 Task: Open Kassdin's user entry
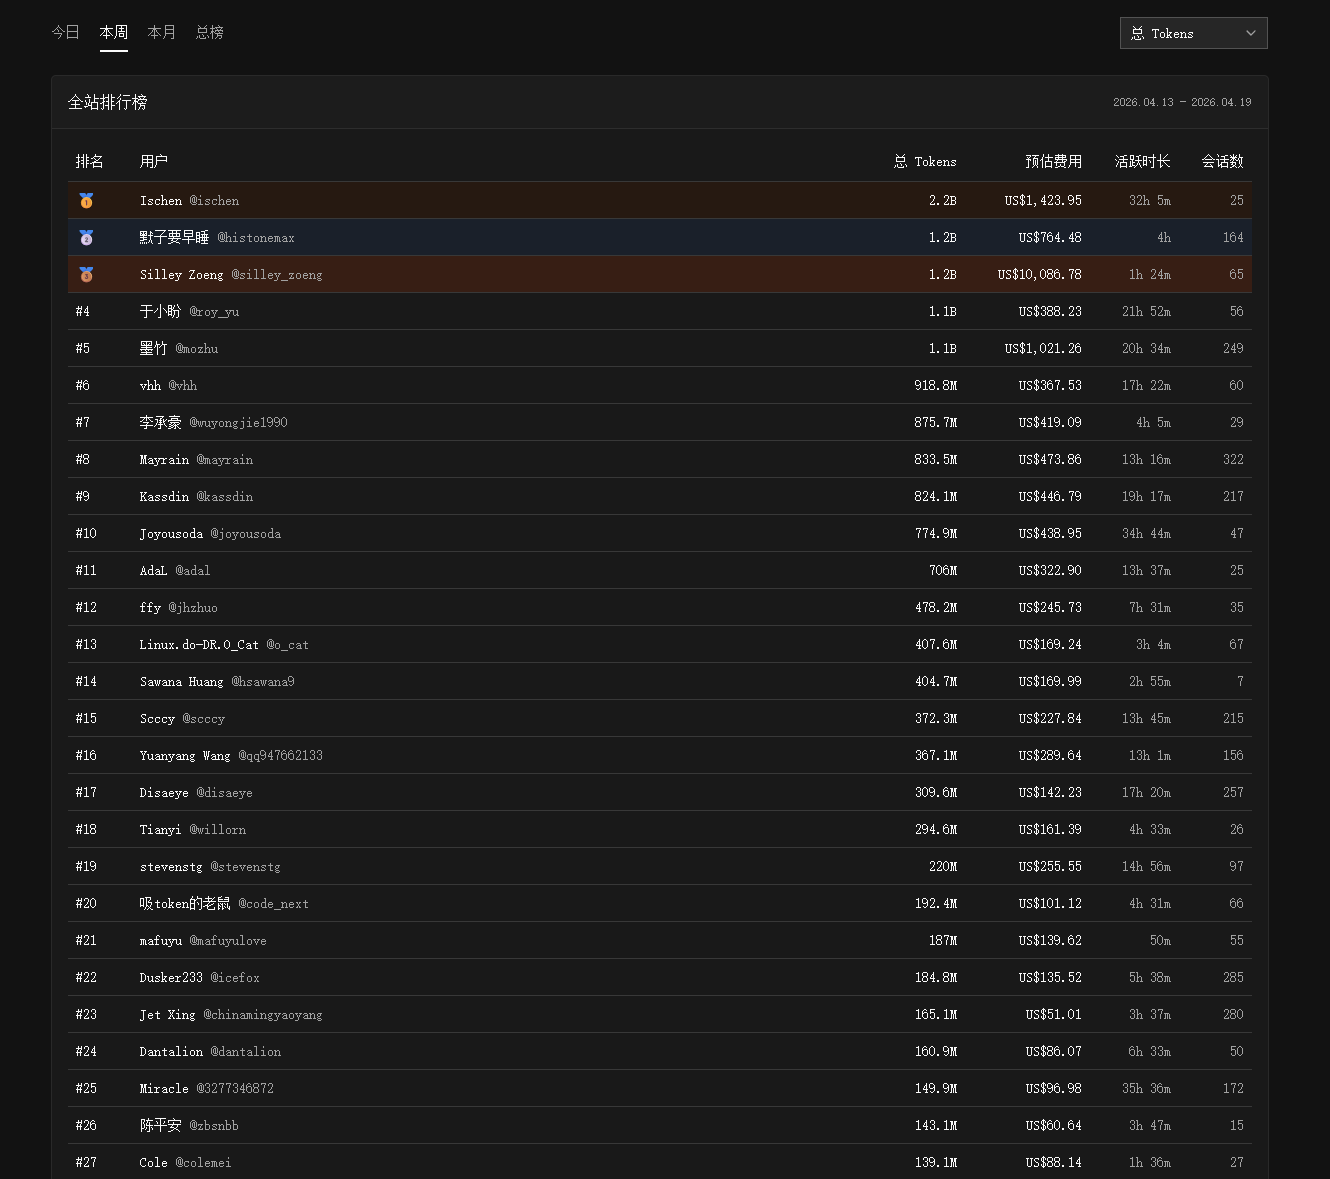tap(196, 497)
